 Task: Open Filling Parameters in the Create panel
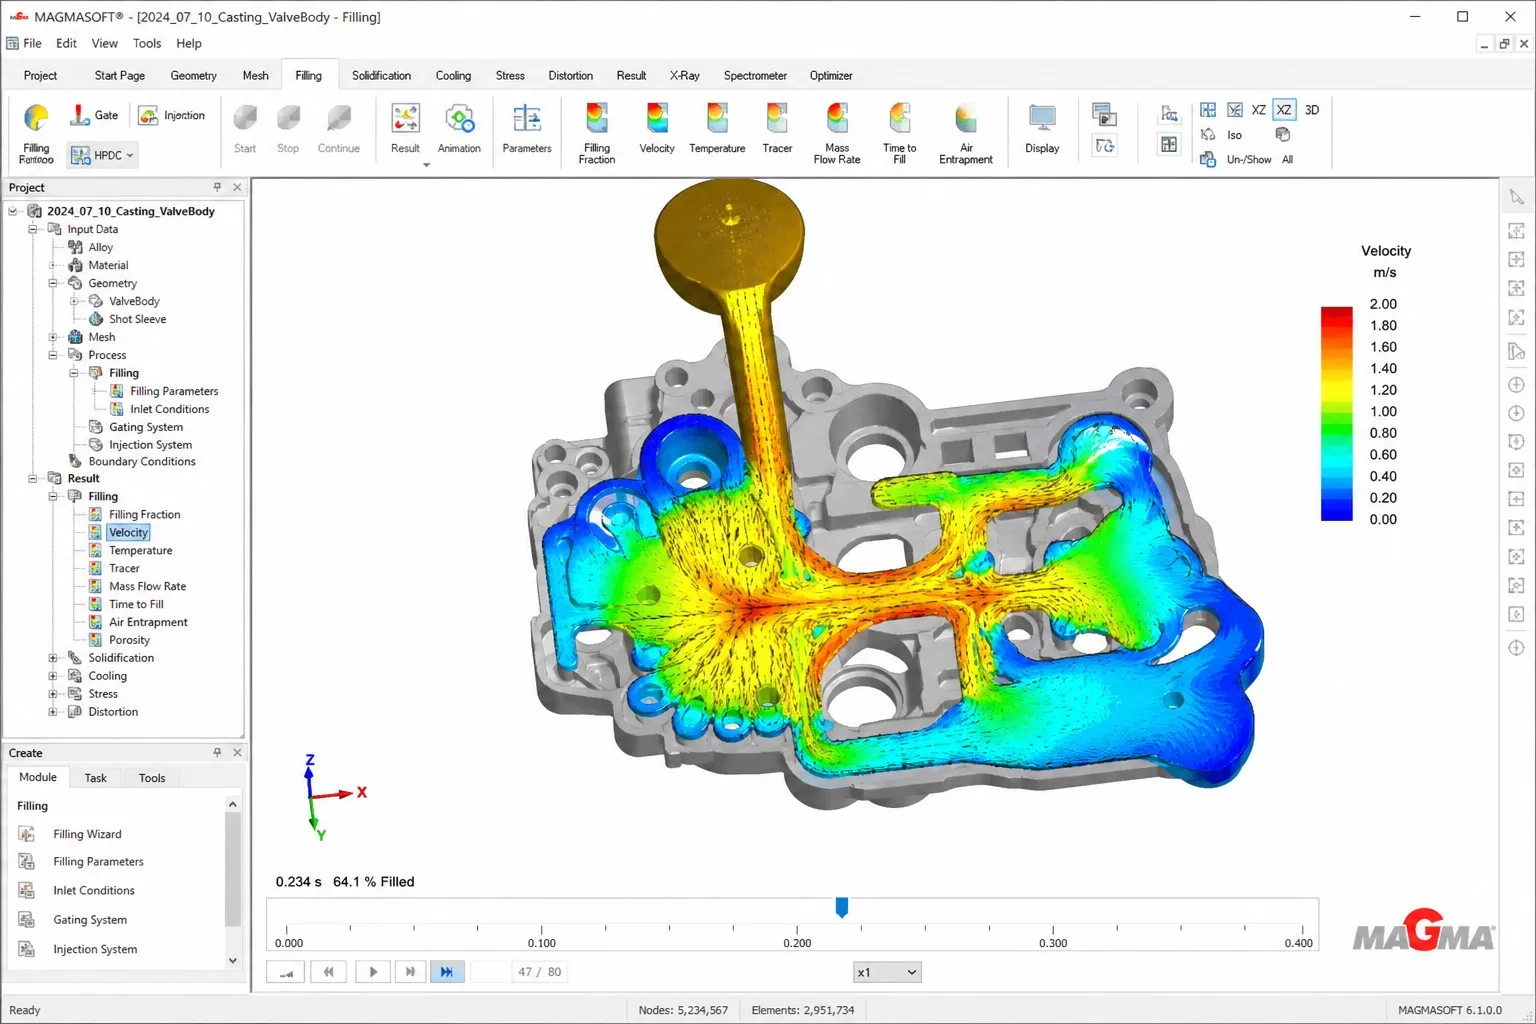98,861
